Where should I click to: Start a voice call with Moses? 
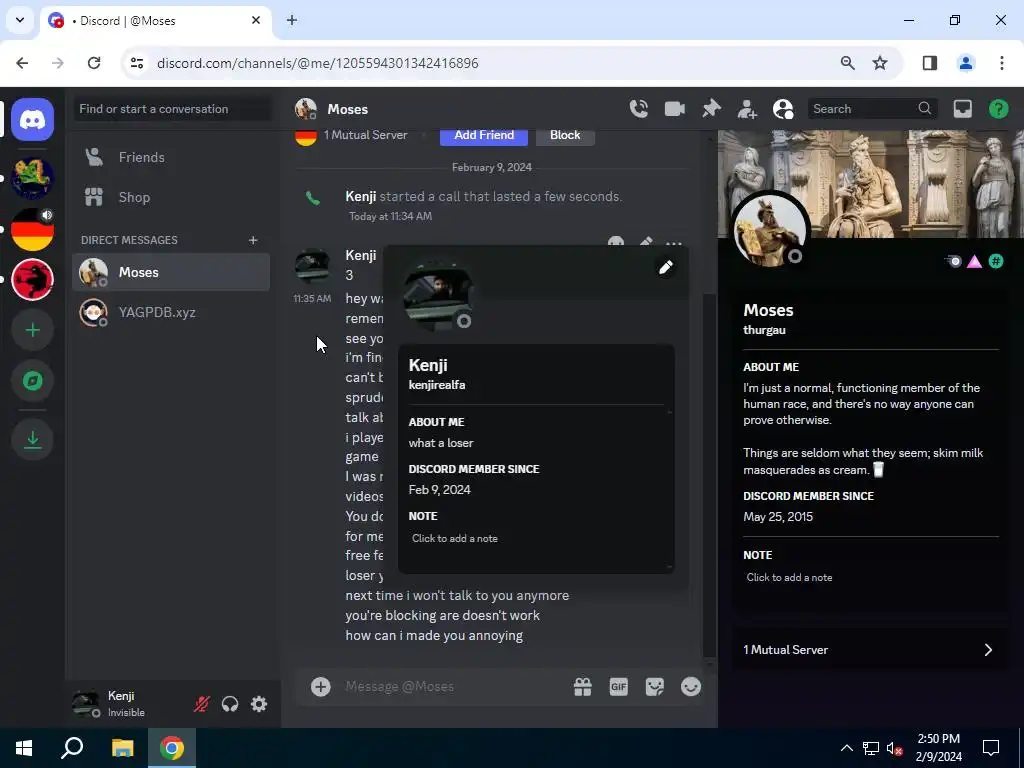click(x=639, y=108)
